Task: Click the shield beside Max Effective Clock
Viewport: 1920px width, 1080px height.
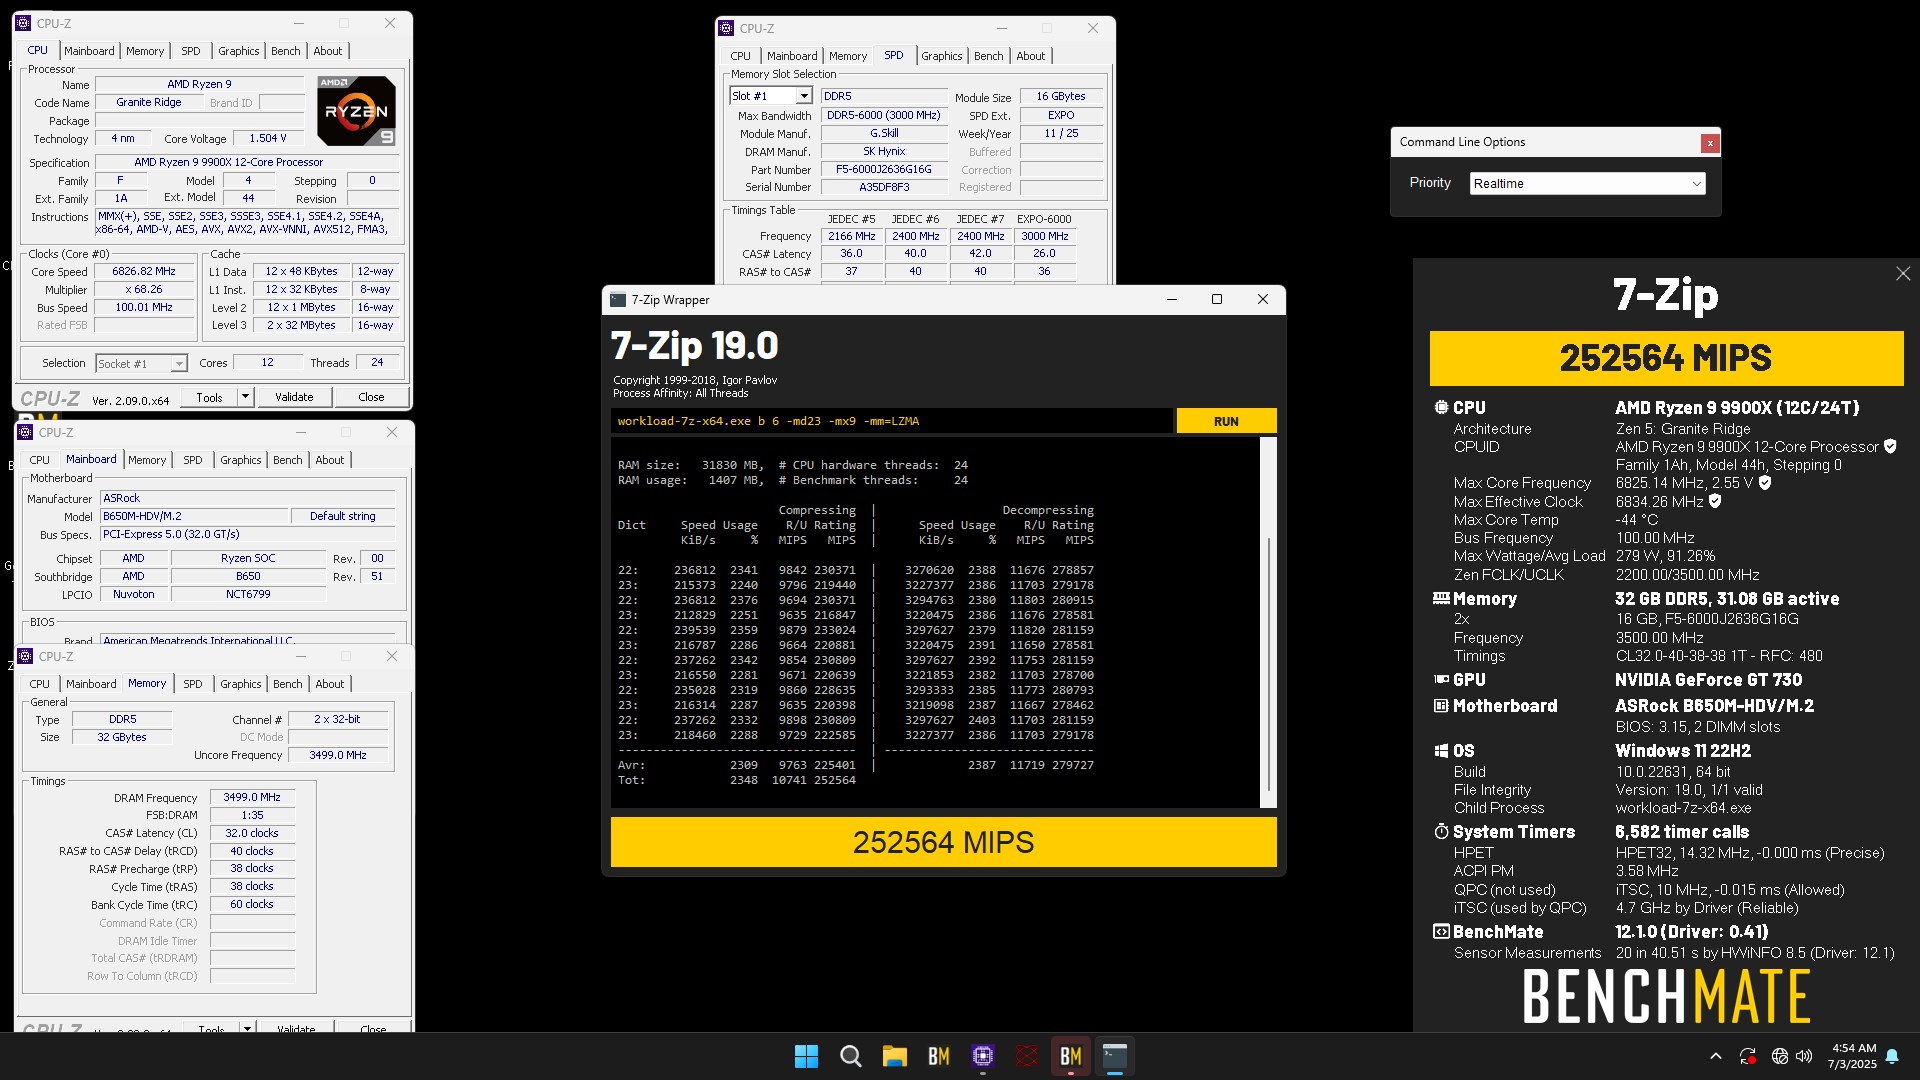Action: point(1715,502)
